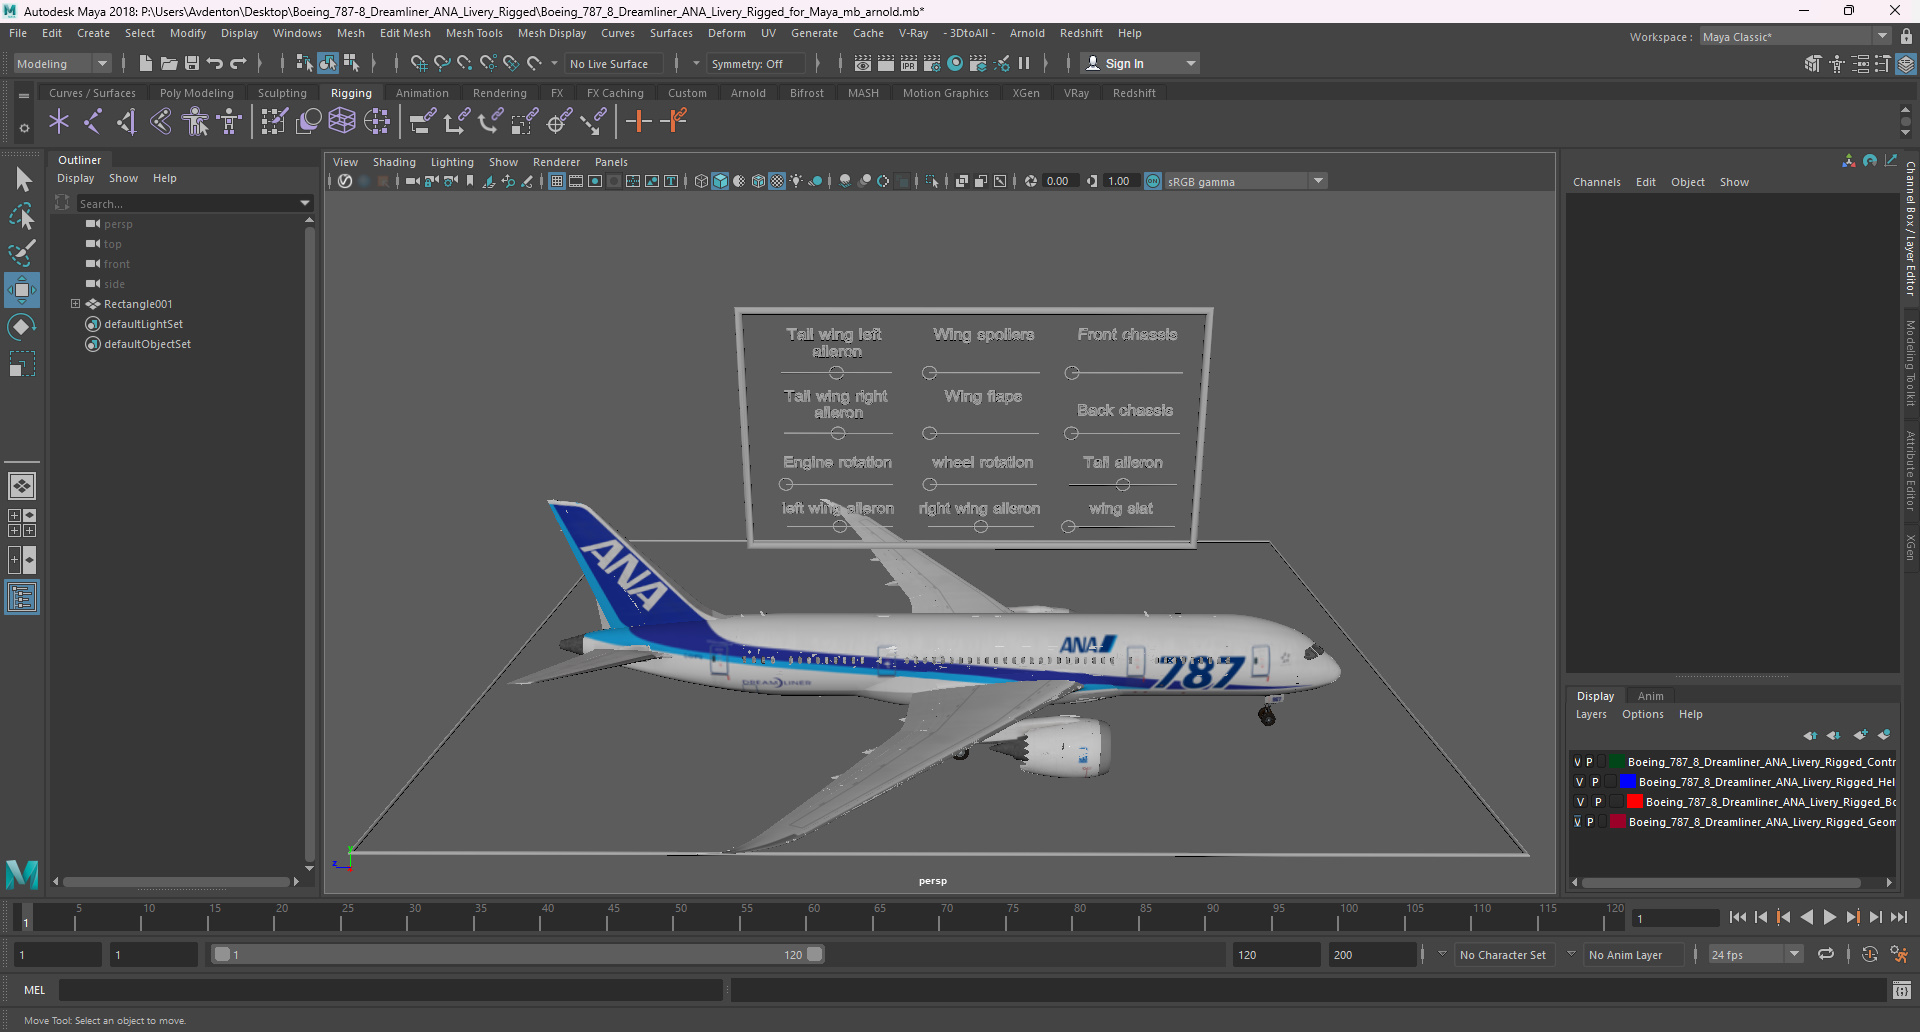Open the Mesh Tools menu
1920x1032 pixels.
click(474, 33)
